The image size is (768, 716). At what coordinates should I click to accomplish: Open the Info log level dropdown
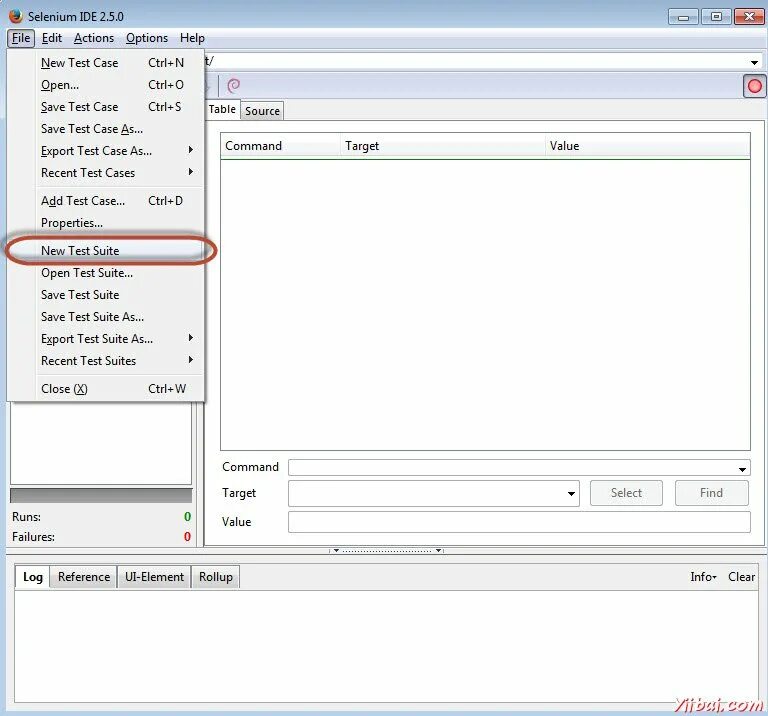pyautogui.click(x=703, y=577)
